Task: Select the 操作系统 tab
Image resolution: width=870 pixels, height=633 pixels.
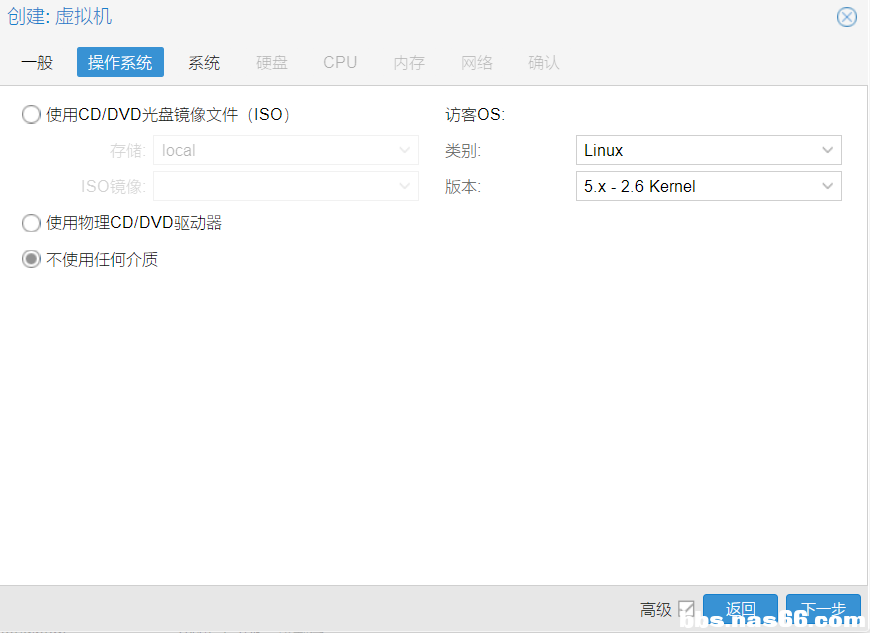Action: tap(120, 62)
